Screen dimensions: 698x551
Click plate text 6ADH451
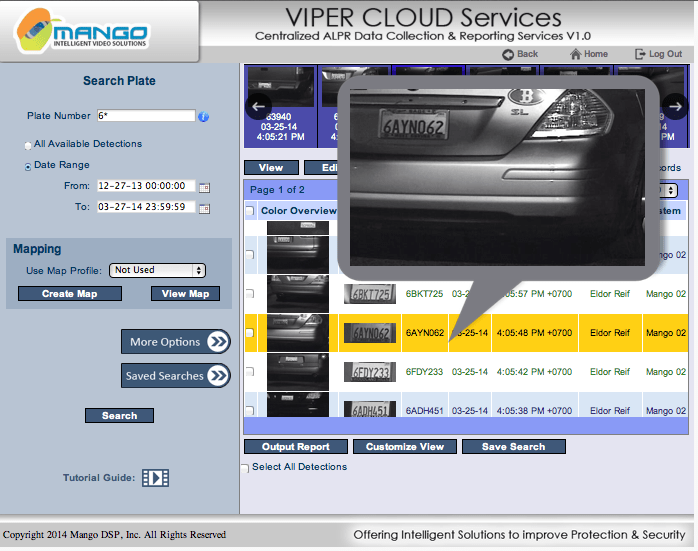[424, 410]
